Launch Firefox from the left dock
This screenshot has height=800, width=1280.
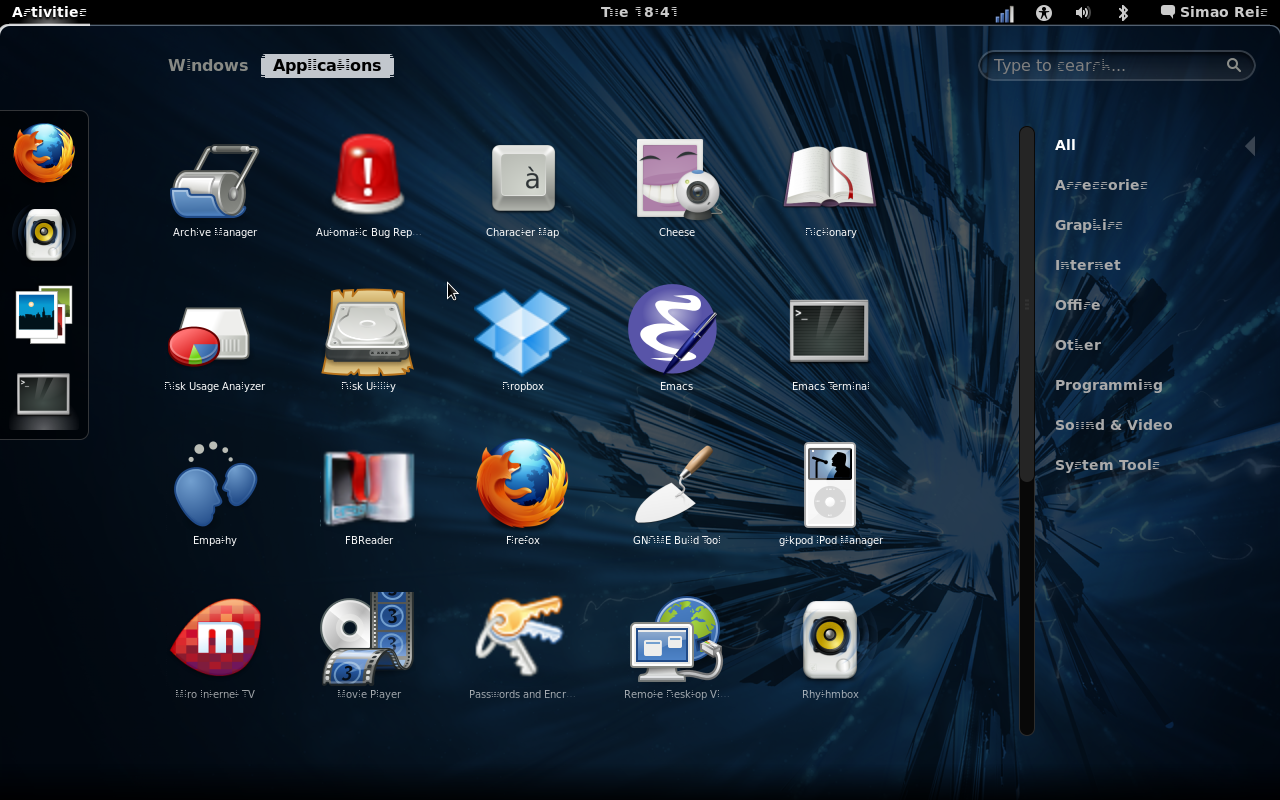[x=44, y=153]
